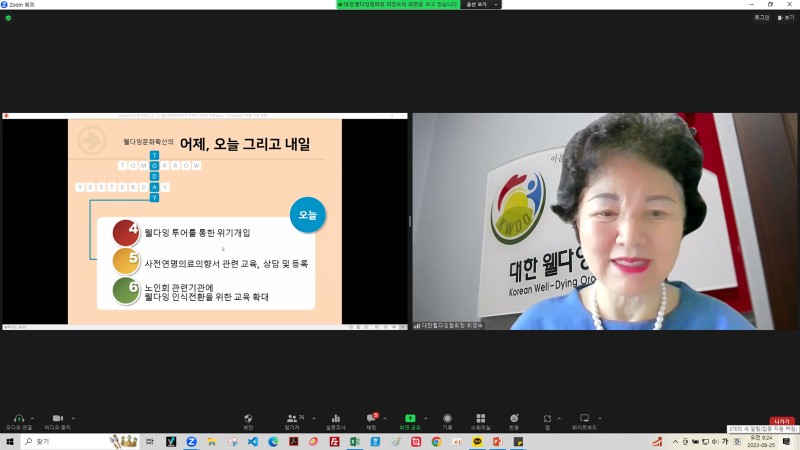The width and height of the screenshot is (800, 450).
Task: Toggle video stop (비디오 중지) camera button
Action: tap(57, 419)
